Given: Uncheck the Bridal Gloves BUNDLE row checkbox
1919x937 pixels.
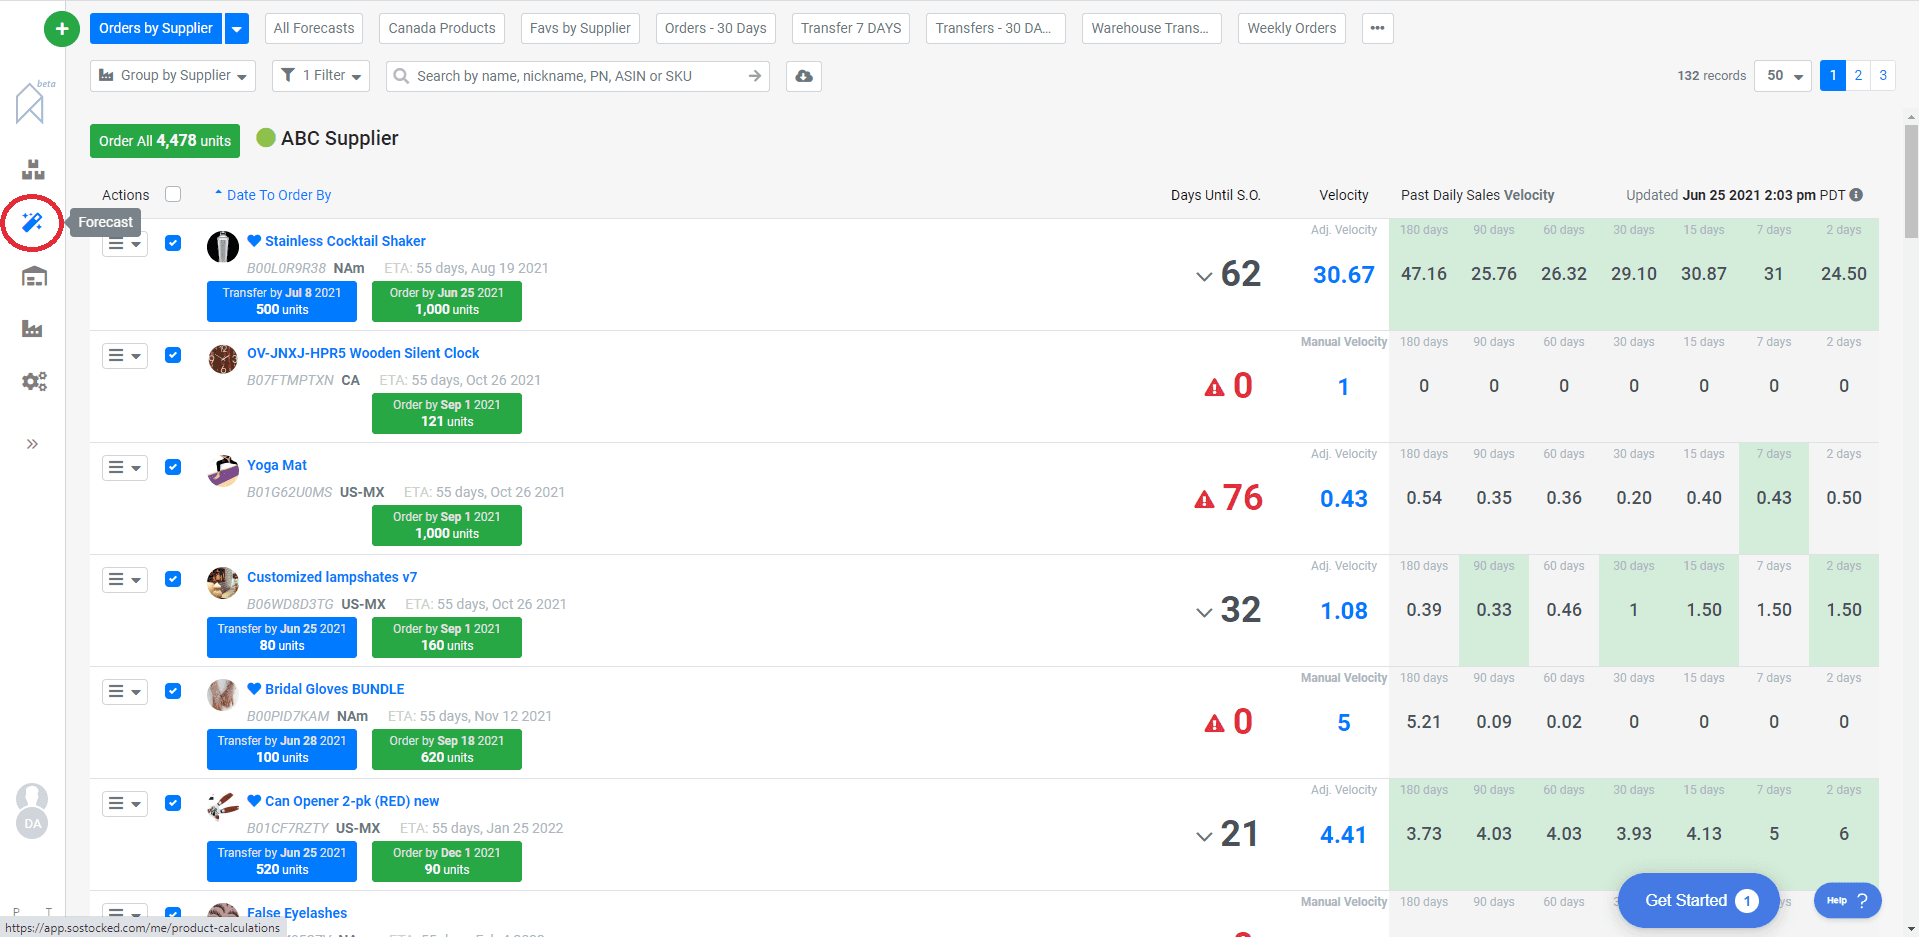Looking at the screenshot, I should pyautogui.click(x=173, y=691).
